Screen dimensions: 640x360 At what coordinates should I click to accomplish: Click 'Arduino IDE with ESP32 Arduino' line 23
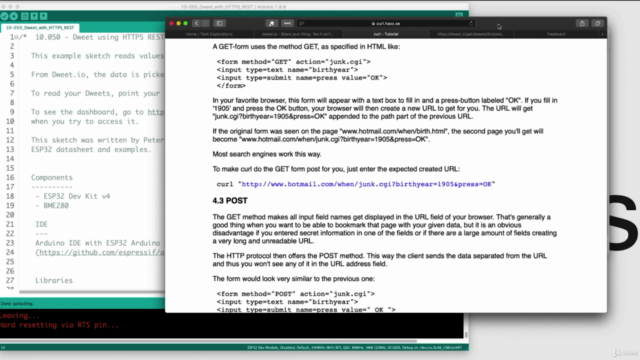tap(98, 243)
